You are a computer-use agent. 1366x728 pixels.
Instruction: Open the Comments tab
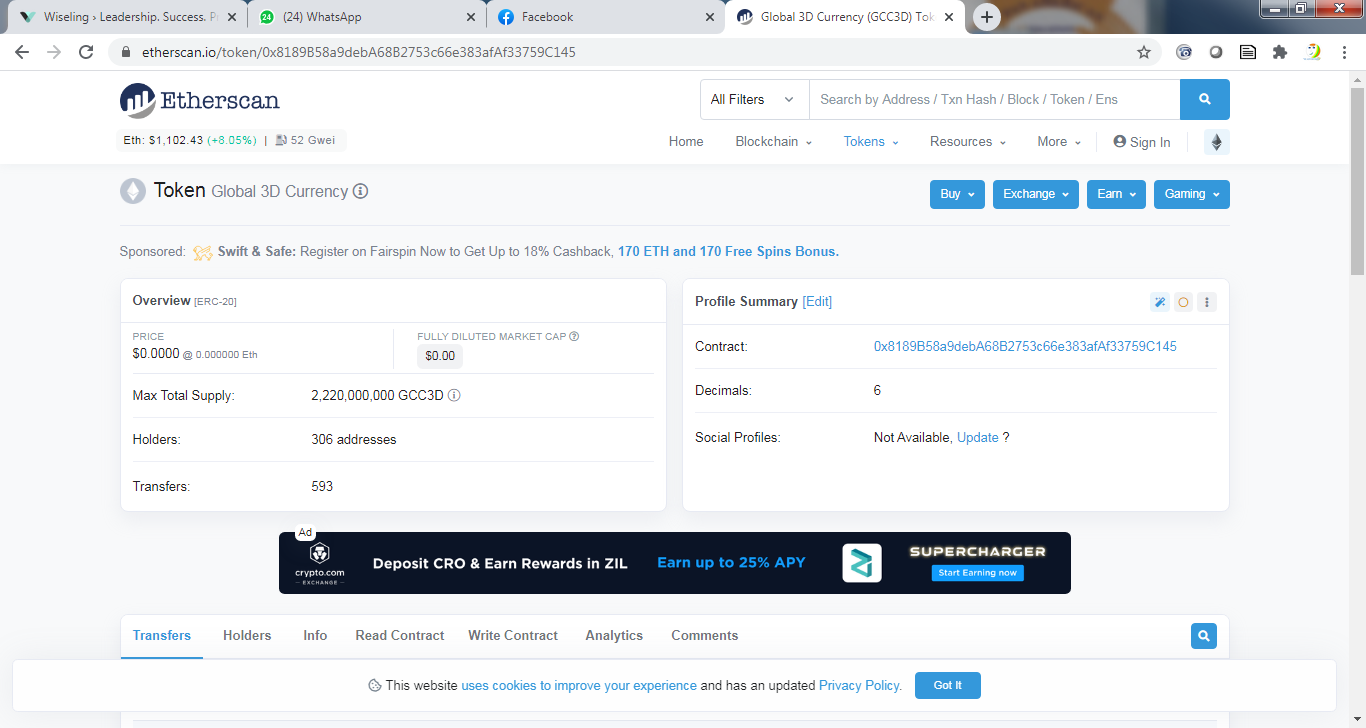coord(705,636)
